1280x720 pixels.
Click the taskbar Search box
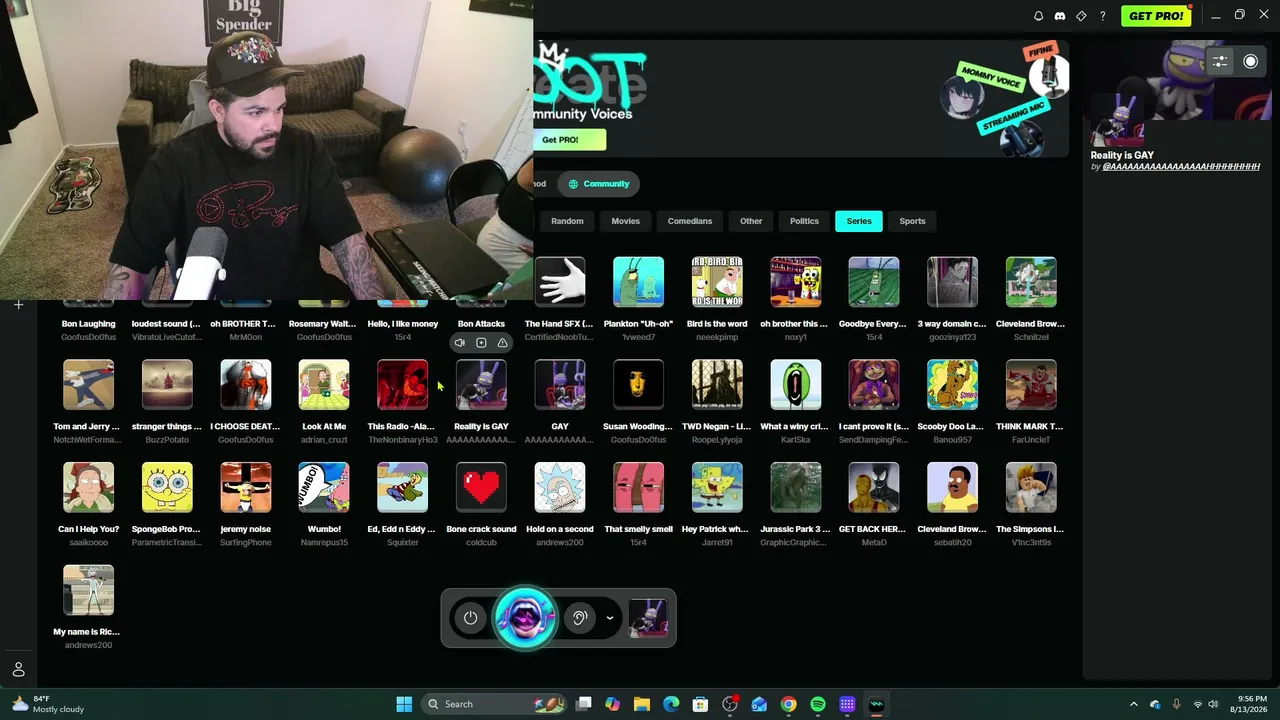coord(494,704)
